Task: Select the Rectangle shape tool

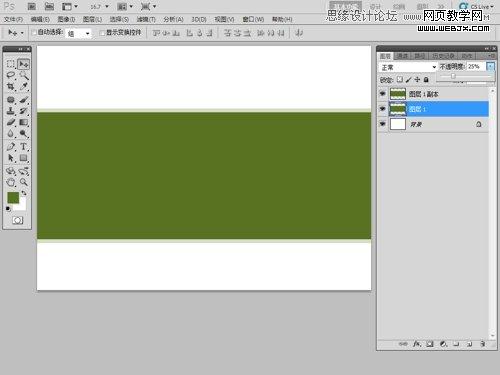Action: [x=23, y=158]
